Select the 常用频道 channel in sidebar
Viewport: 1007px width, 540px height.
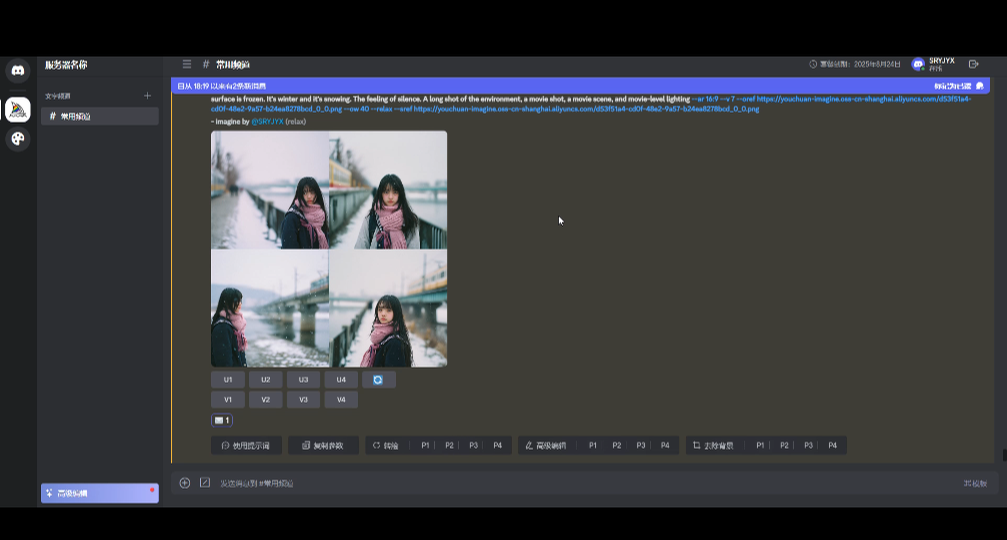[99, 116]
